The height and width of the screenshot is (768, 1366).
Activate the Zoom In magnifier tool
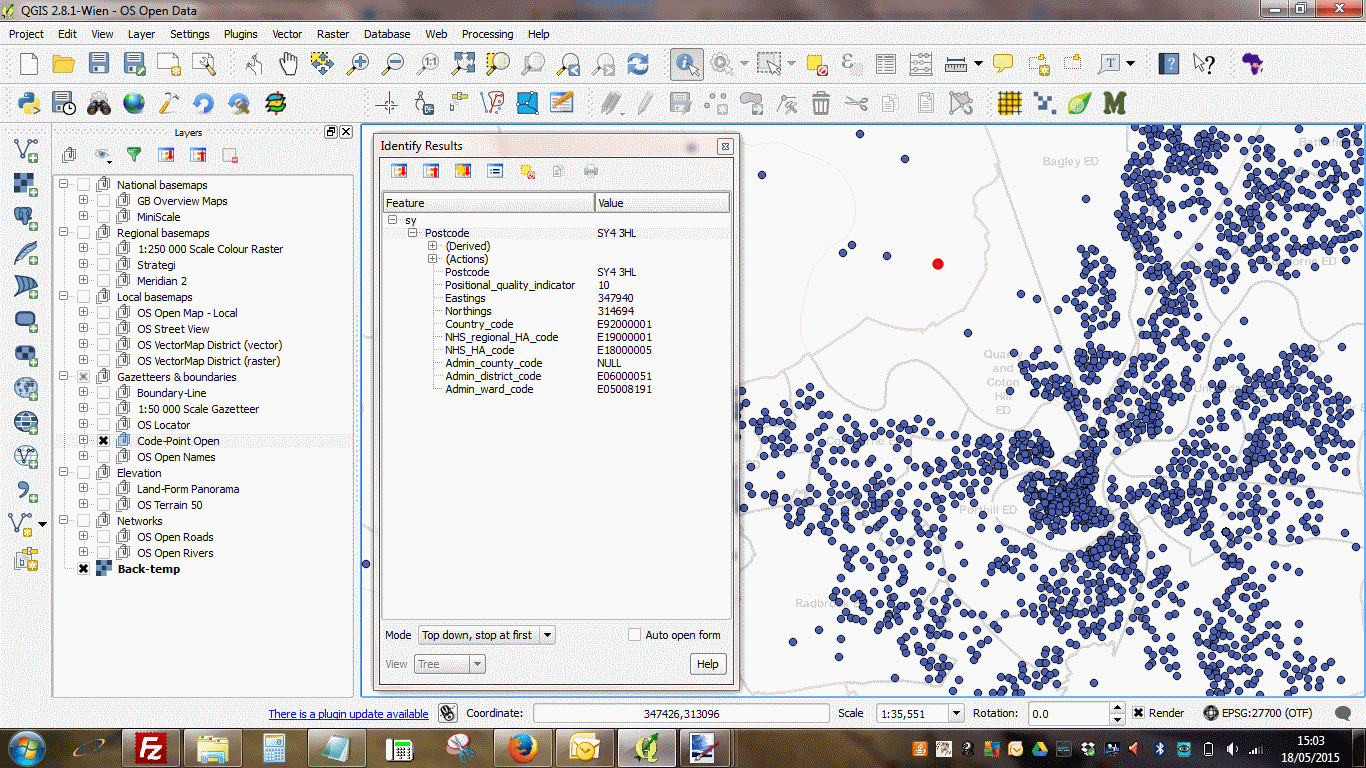click(357, 64)
